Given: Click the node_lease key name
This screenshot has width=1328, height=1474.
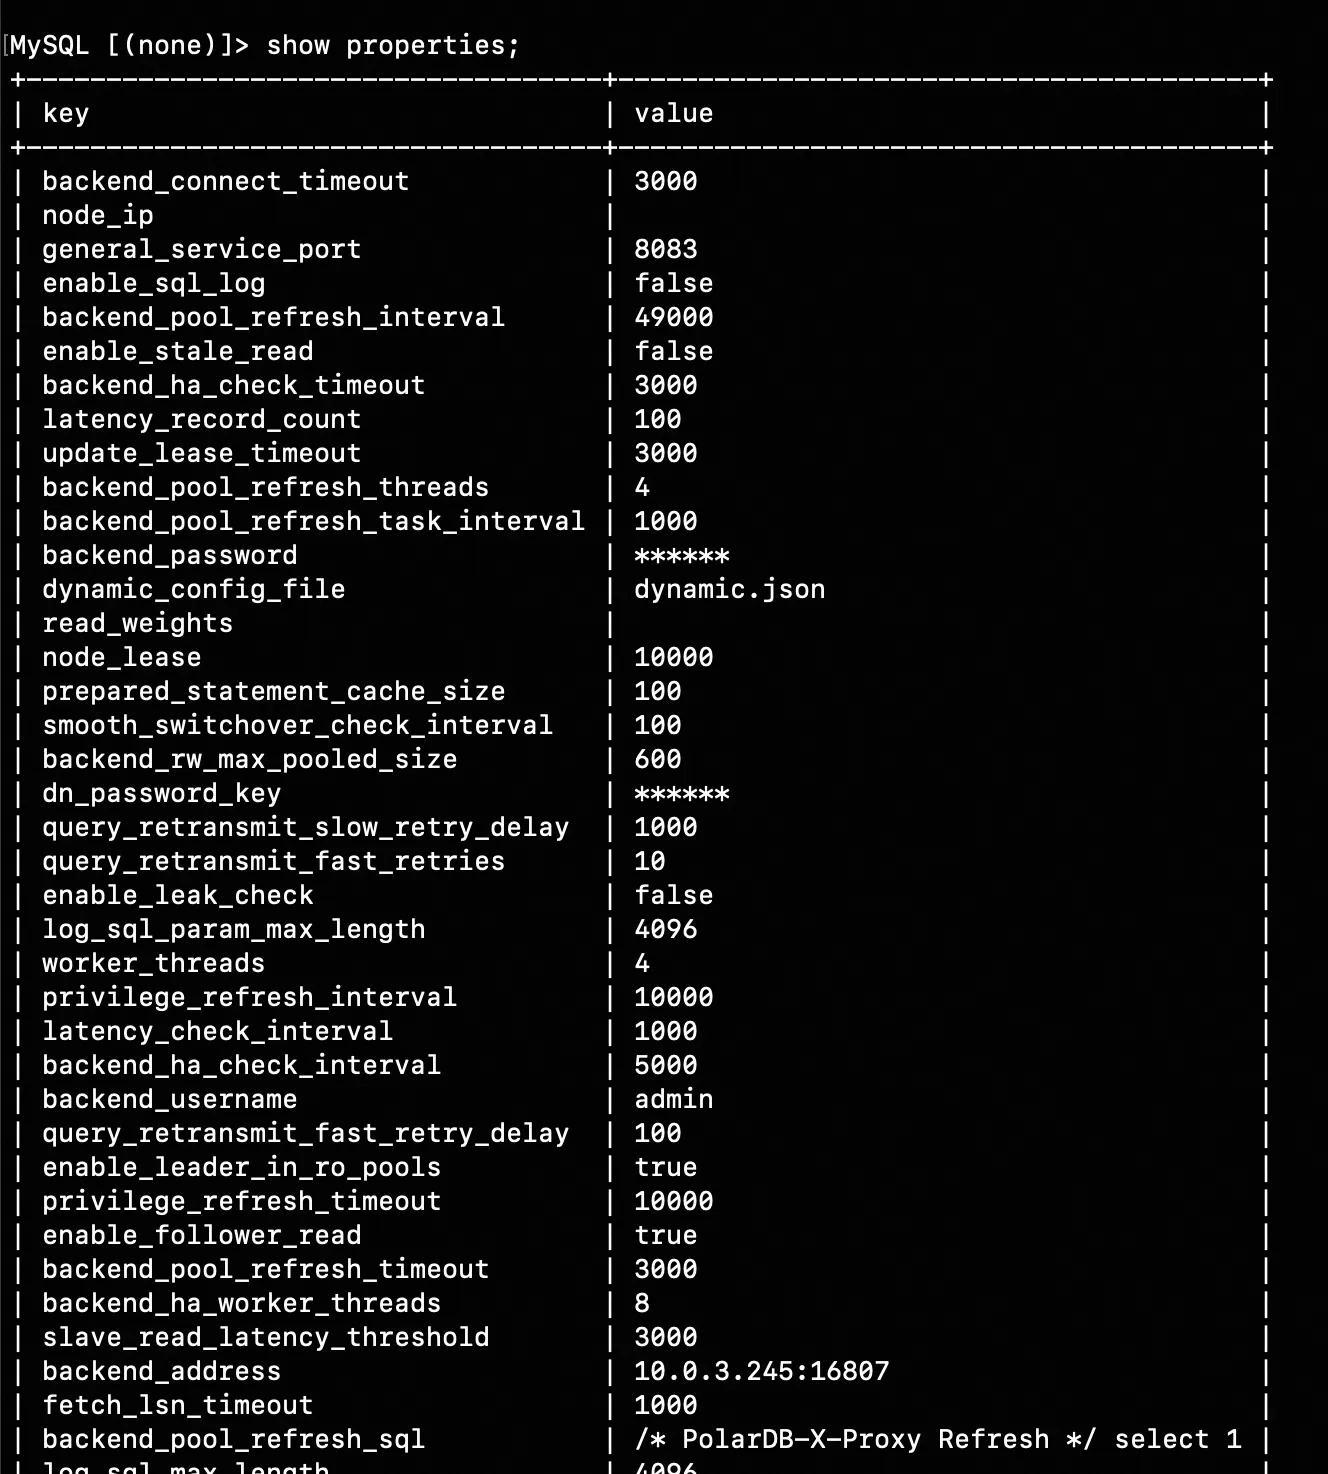Looking at the screenshot, I should tap(121, 658).
